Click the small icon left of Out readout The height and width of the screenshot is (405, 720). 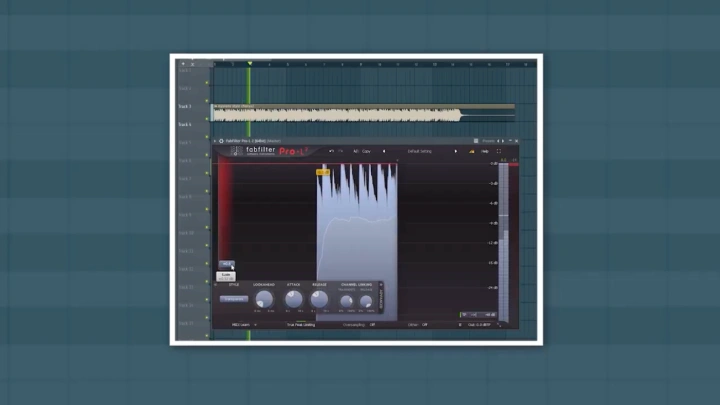[460, 325]
